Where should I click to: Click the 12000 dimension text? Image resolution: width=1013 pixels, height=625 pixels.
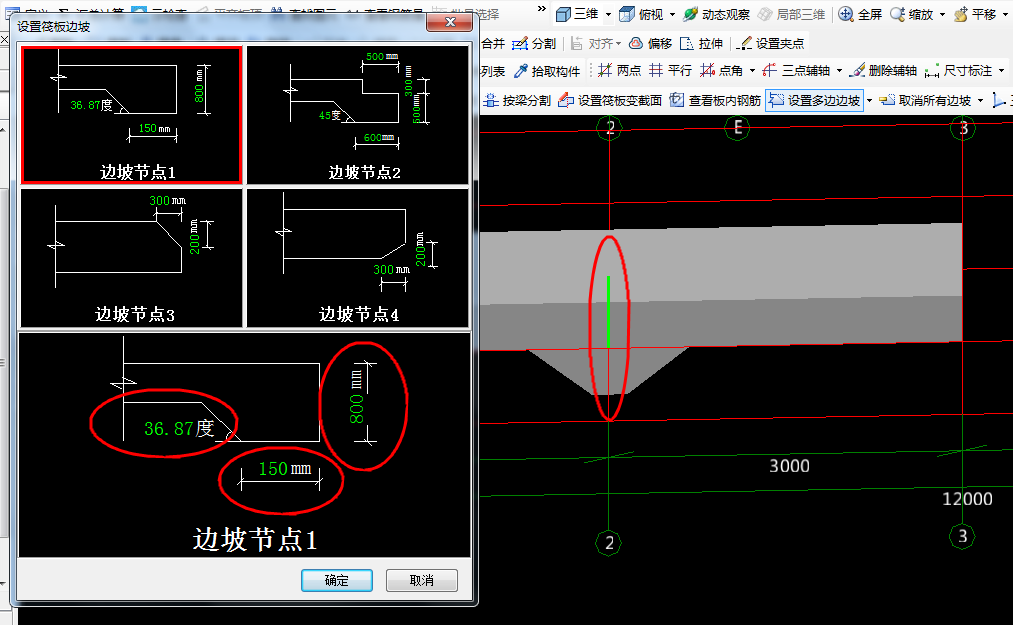pos(967,499)
